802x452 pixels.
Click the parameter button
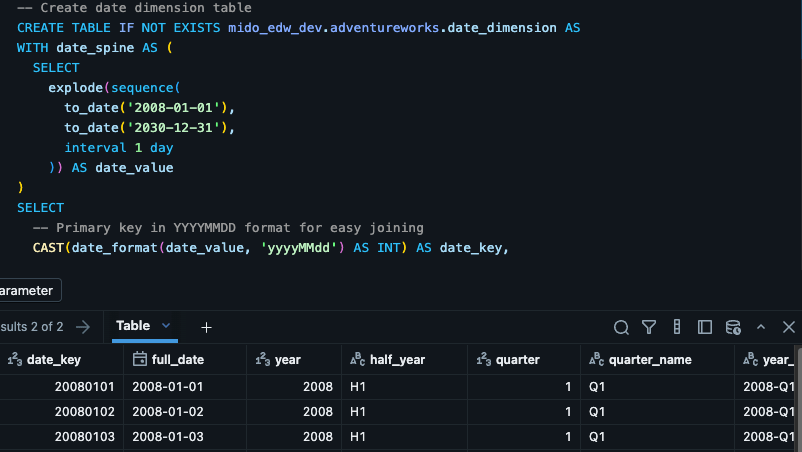coord(28,290)
